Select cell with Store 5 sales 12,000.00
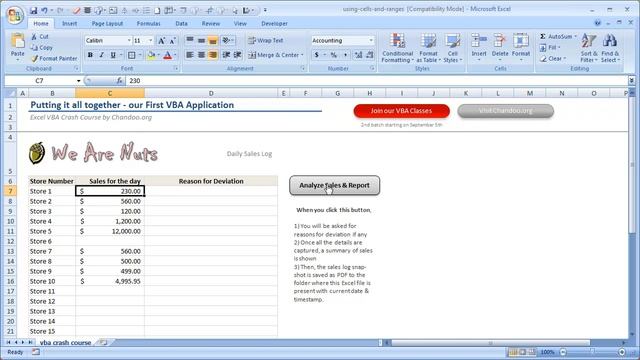This screenshot has height=360, width=640. [x=110, y=231]
